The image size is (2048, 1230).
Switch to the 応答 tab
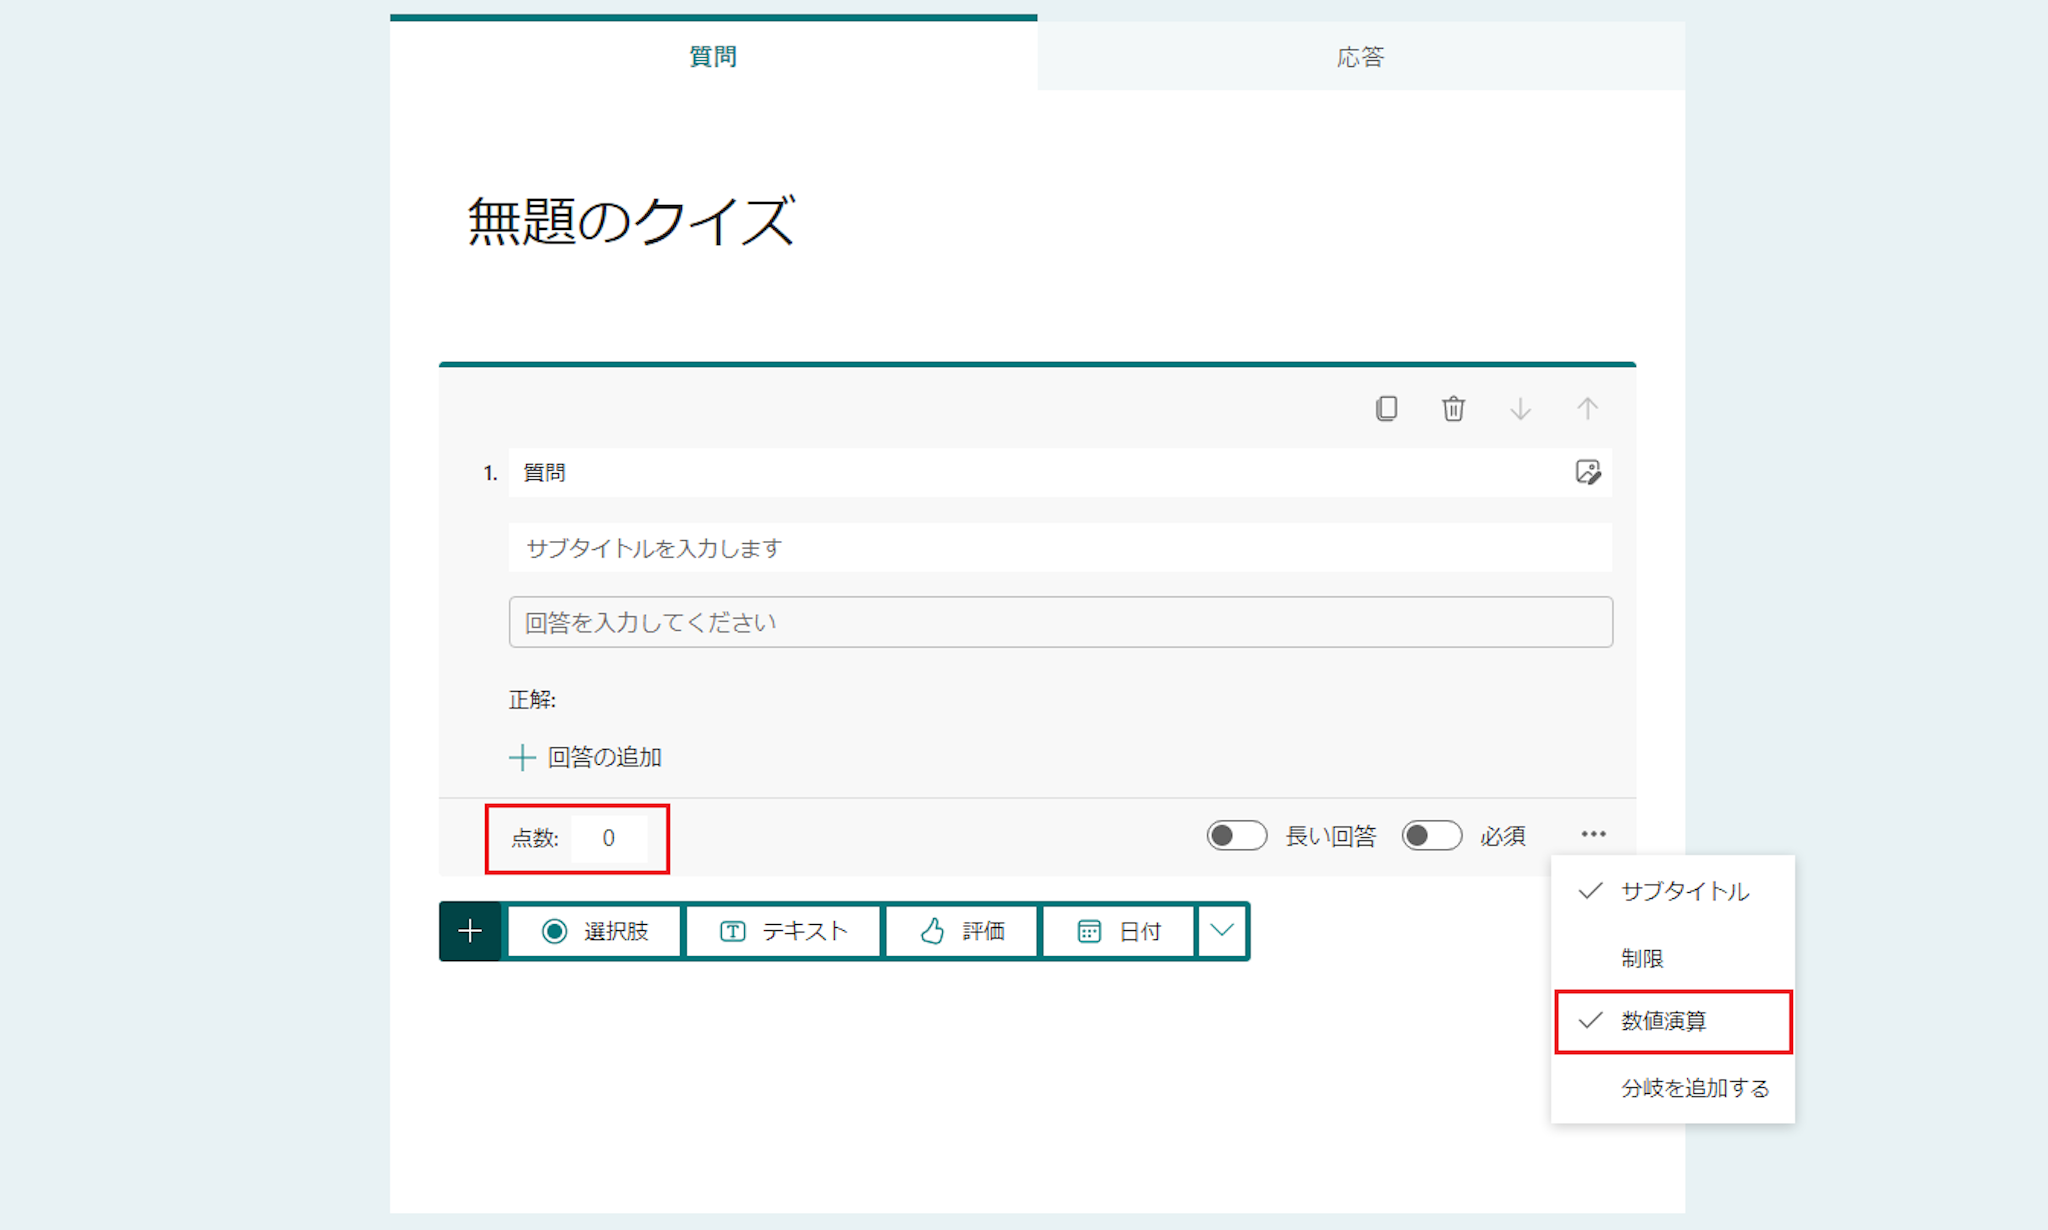pyautogui.click(x=1360, y=57)
